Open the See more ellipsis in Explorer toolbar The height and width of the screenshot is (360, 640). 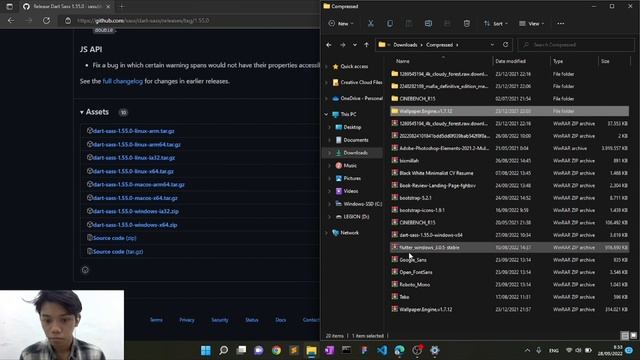click(x=560, y=24)
